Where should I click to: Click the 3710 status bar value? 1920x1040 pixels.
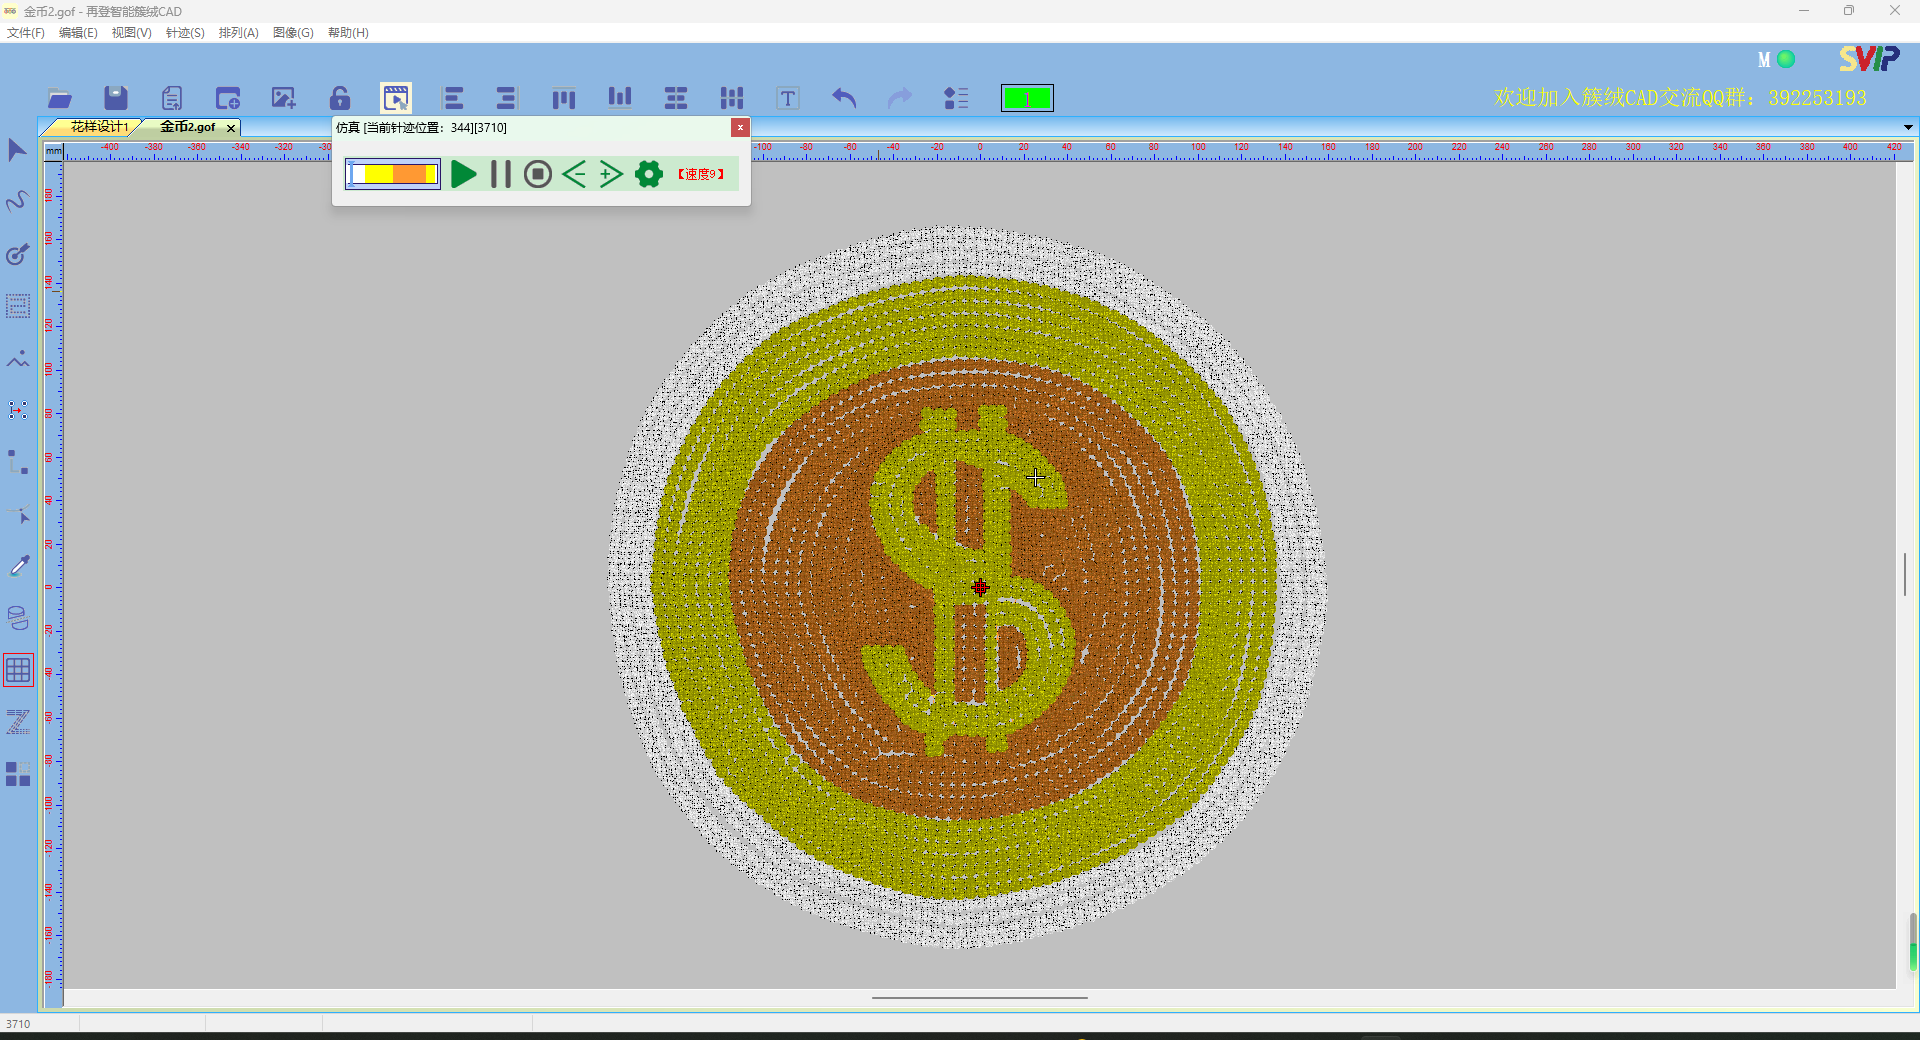18,1024
